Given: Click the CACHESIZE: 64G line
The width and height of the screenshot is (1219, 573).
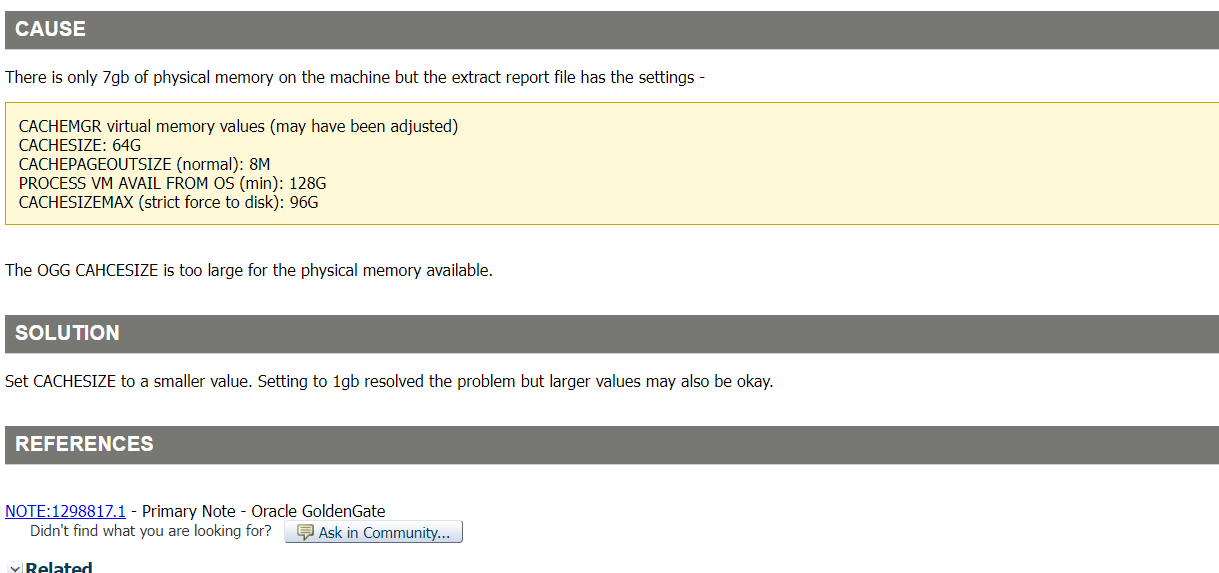Looking at the screenshot, I should (x=80, y=145).
